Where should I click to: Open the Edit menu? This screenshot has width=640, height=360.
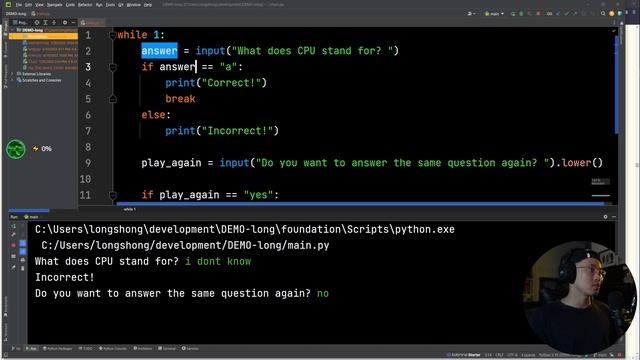pyautogui.click(x=28, y=5)
